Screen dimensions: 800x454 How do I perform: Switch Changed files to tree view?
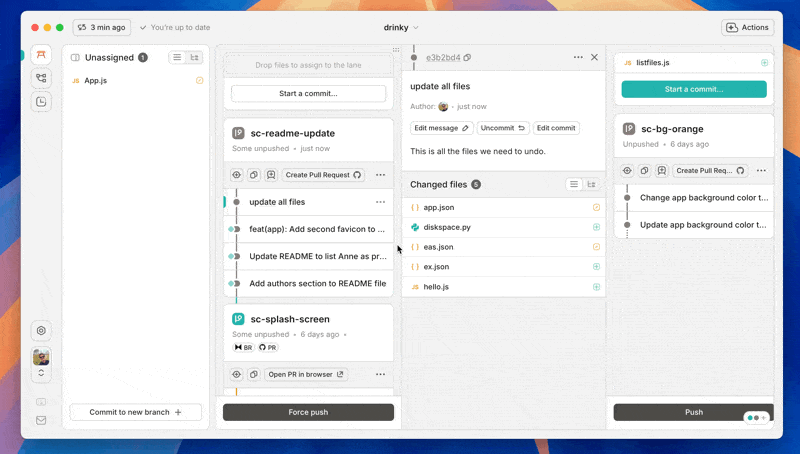coord(591,184)
